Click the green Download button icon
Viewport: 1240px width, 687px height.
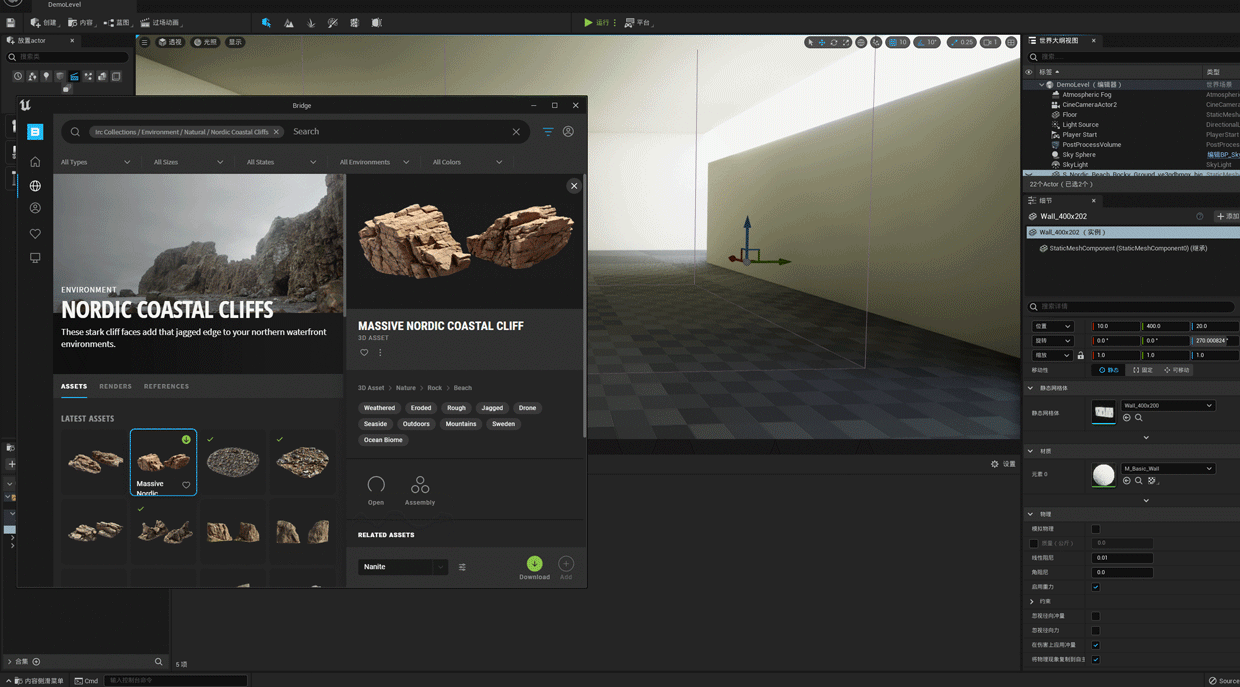pyautogui.click(x=534, y=564)
